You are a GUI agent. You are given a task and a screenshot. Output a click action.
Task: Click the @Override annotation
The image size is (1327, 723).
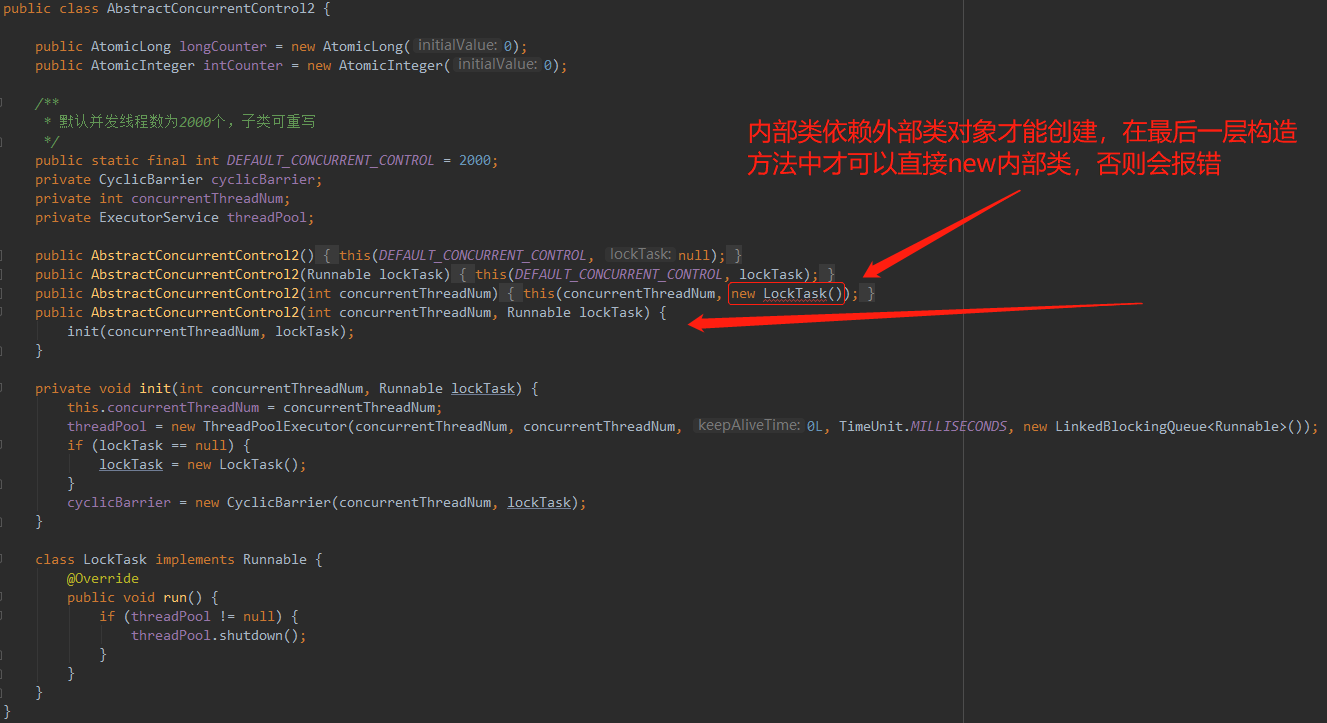point(103,578)
